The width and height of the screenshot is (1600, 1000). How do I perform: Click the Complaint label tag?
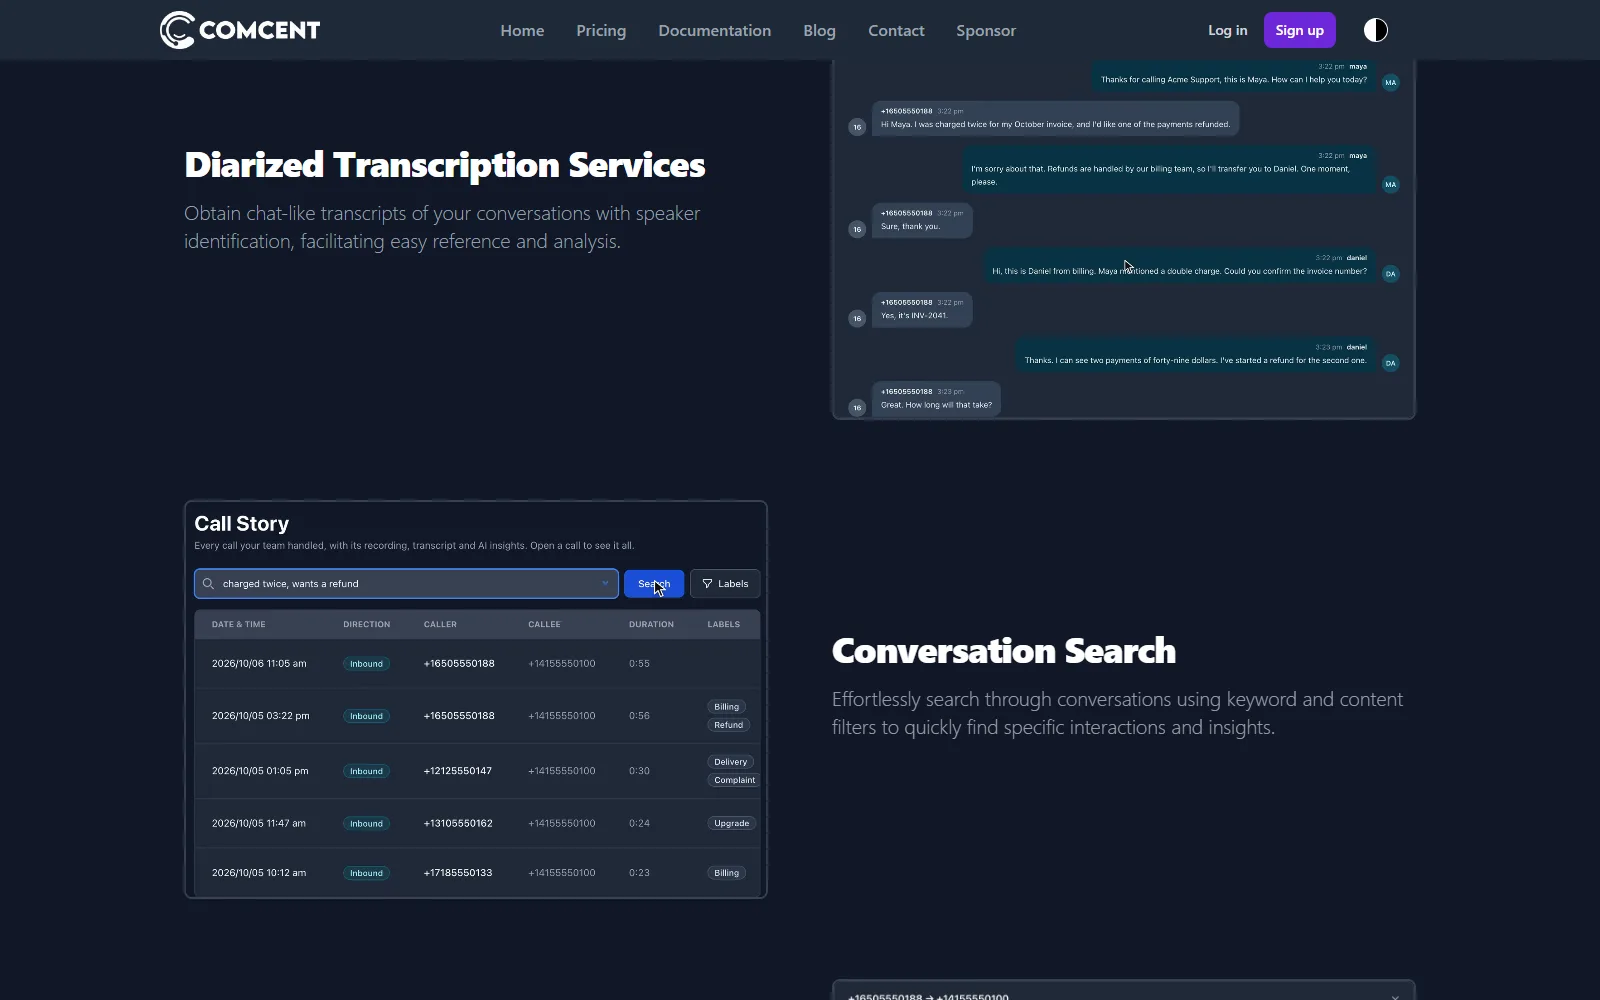tap(734, 780)
